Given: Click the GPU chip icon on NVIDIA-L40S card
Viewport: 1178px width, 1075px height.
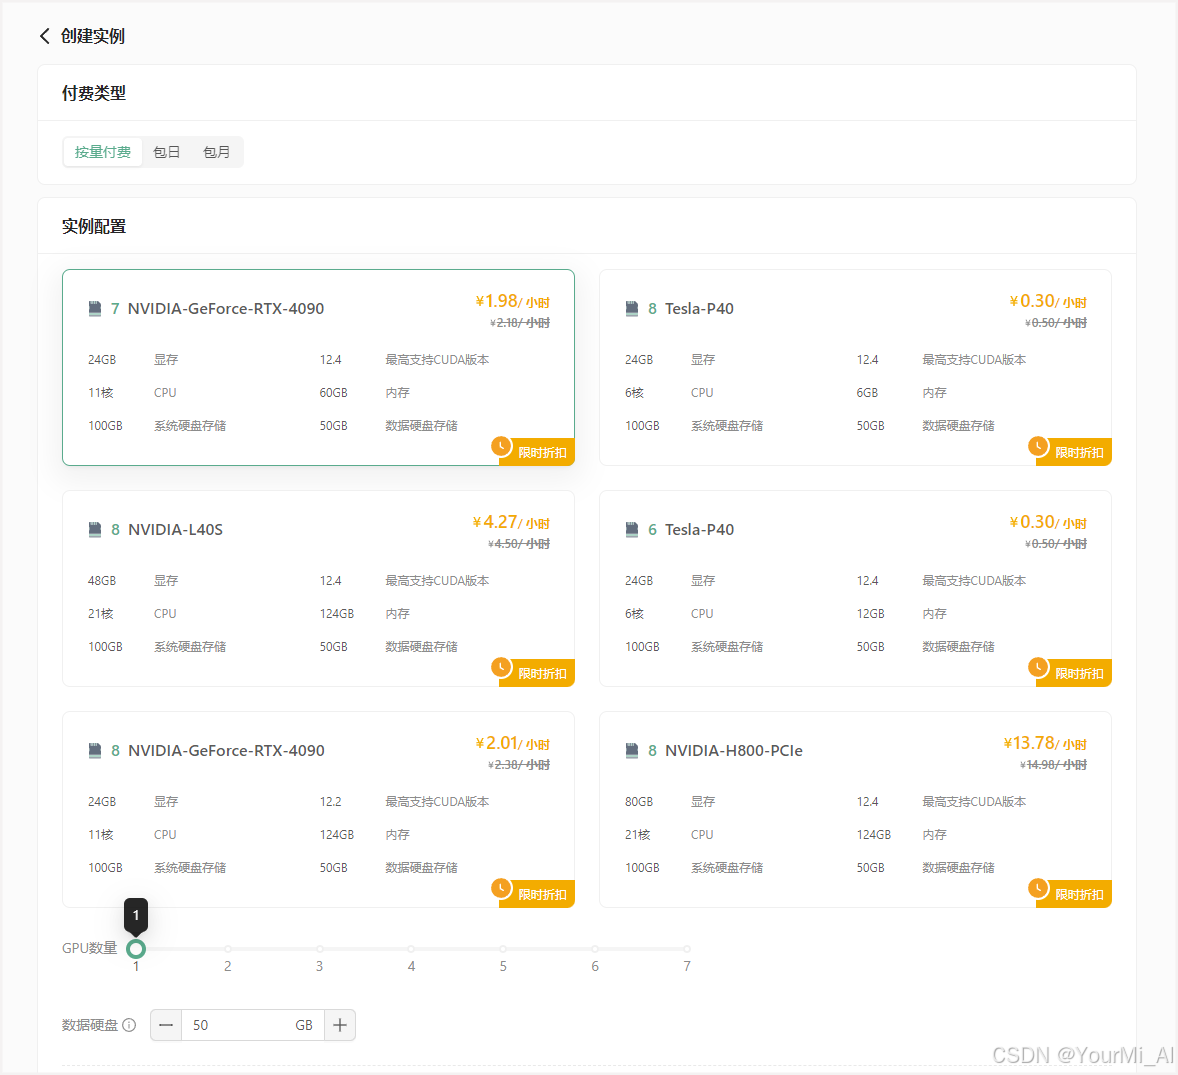Looking at the screenshot, I should [95, 529].
